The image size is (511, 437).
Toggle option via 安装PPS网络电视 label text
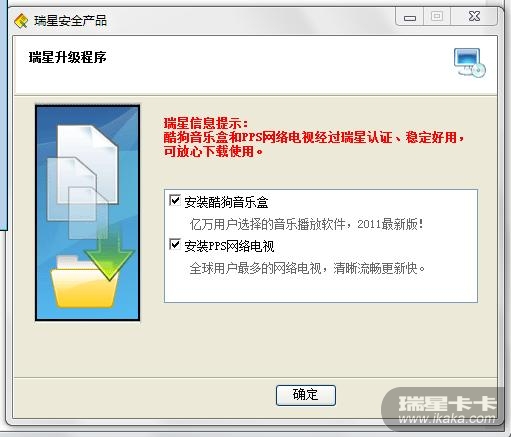coord(229,246)
